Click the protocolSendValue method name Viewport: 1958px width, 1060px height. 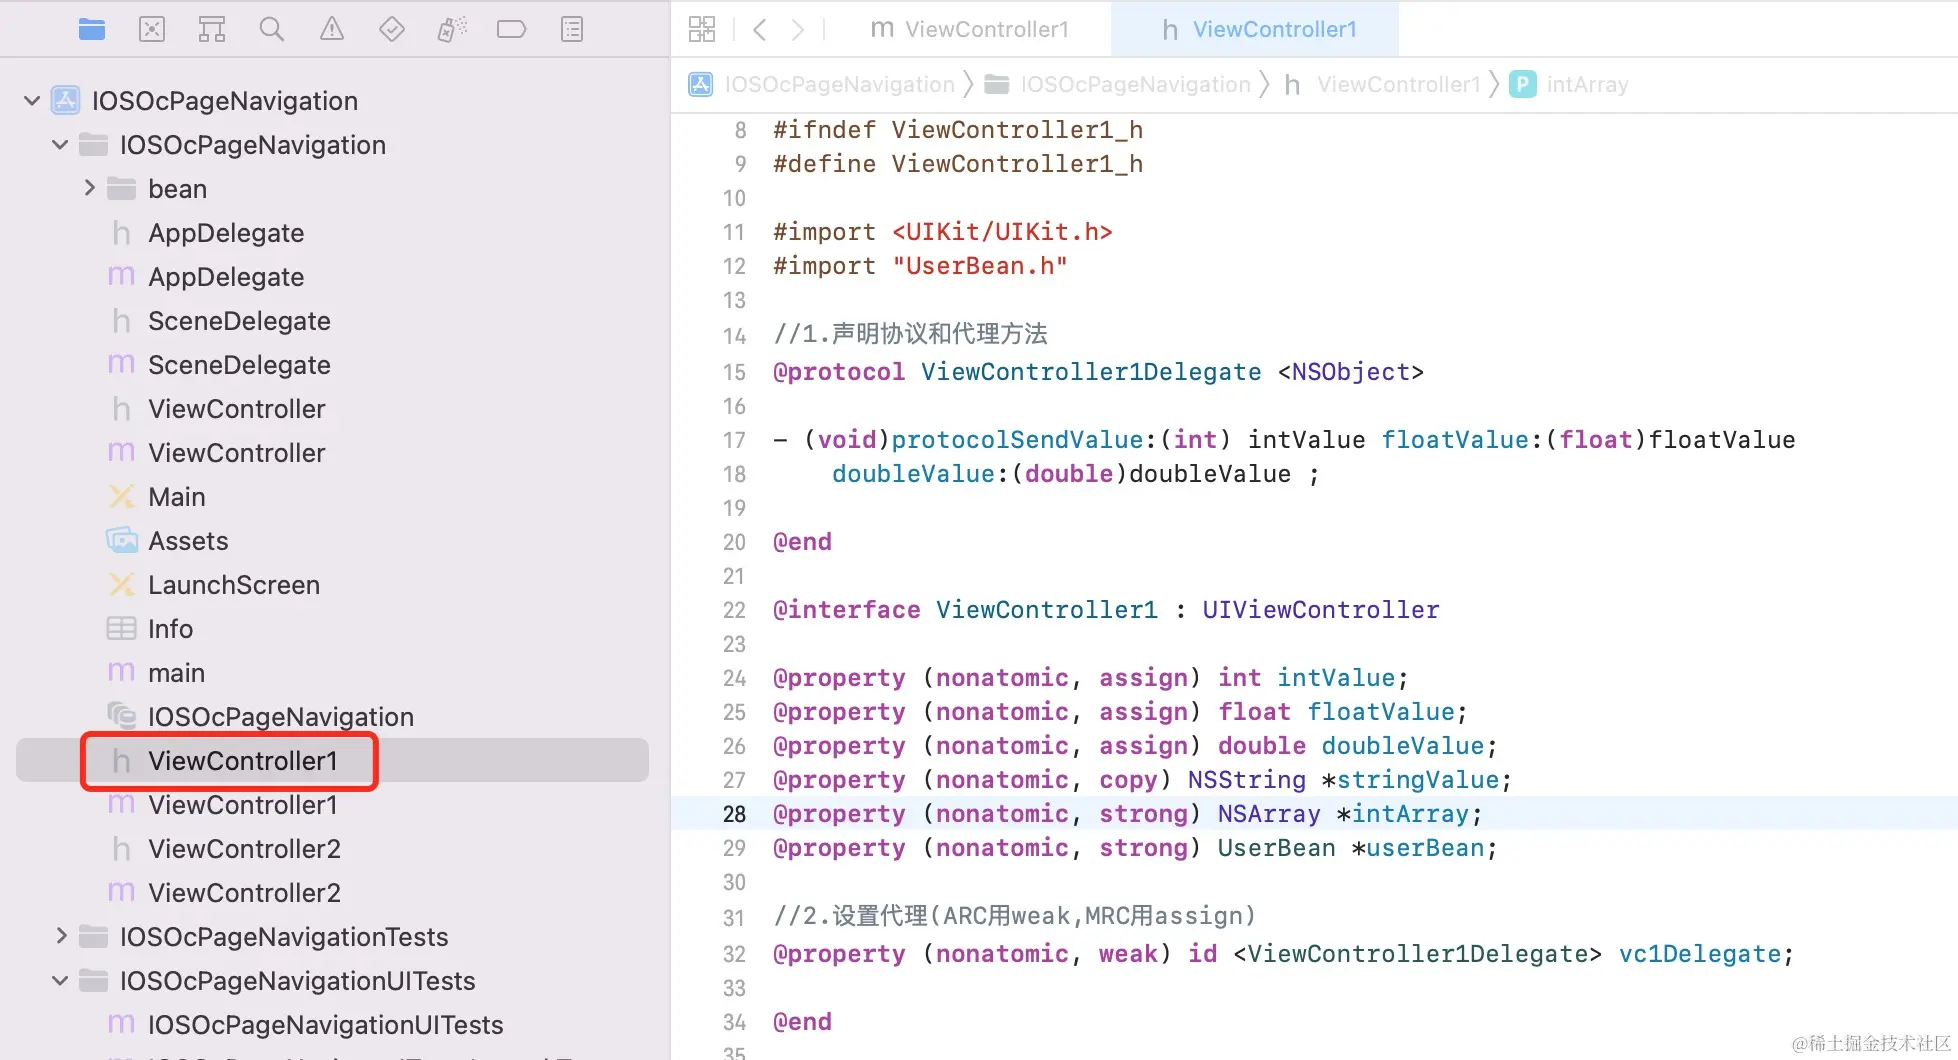(1017, 440)
